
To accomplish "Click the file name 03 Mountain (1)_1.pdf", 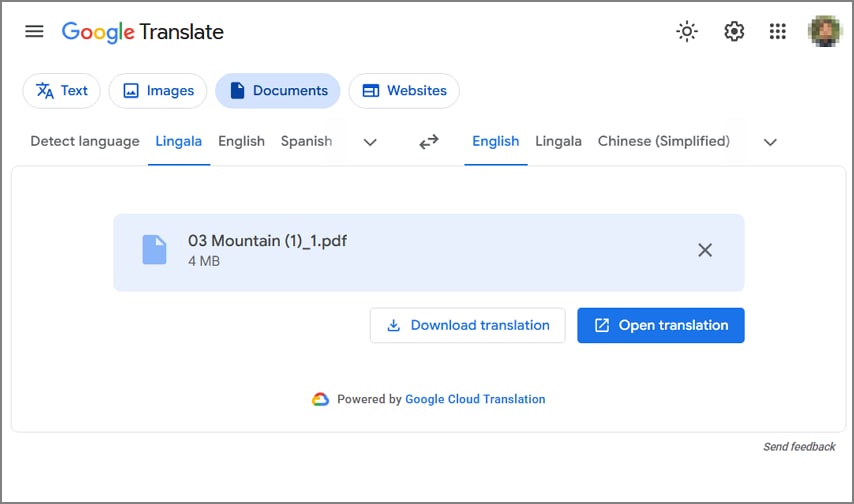I will [267, 241].
